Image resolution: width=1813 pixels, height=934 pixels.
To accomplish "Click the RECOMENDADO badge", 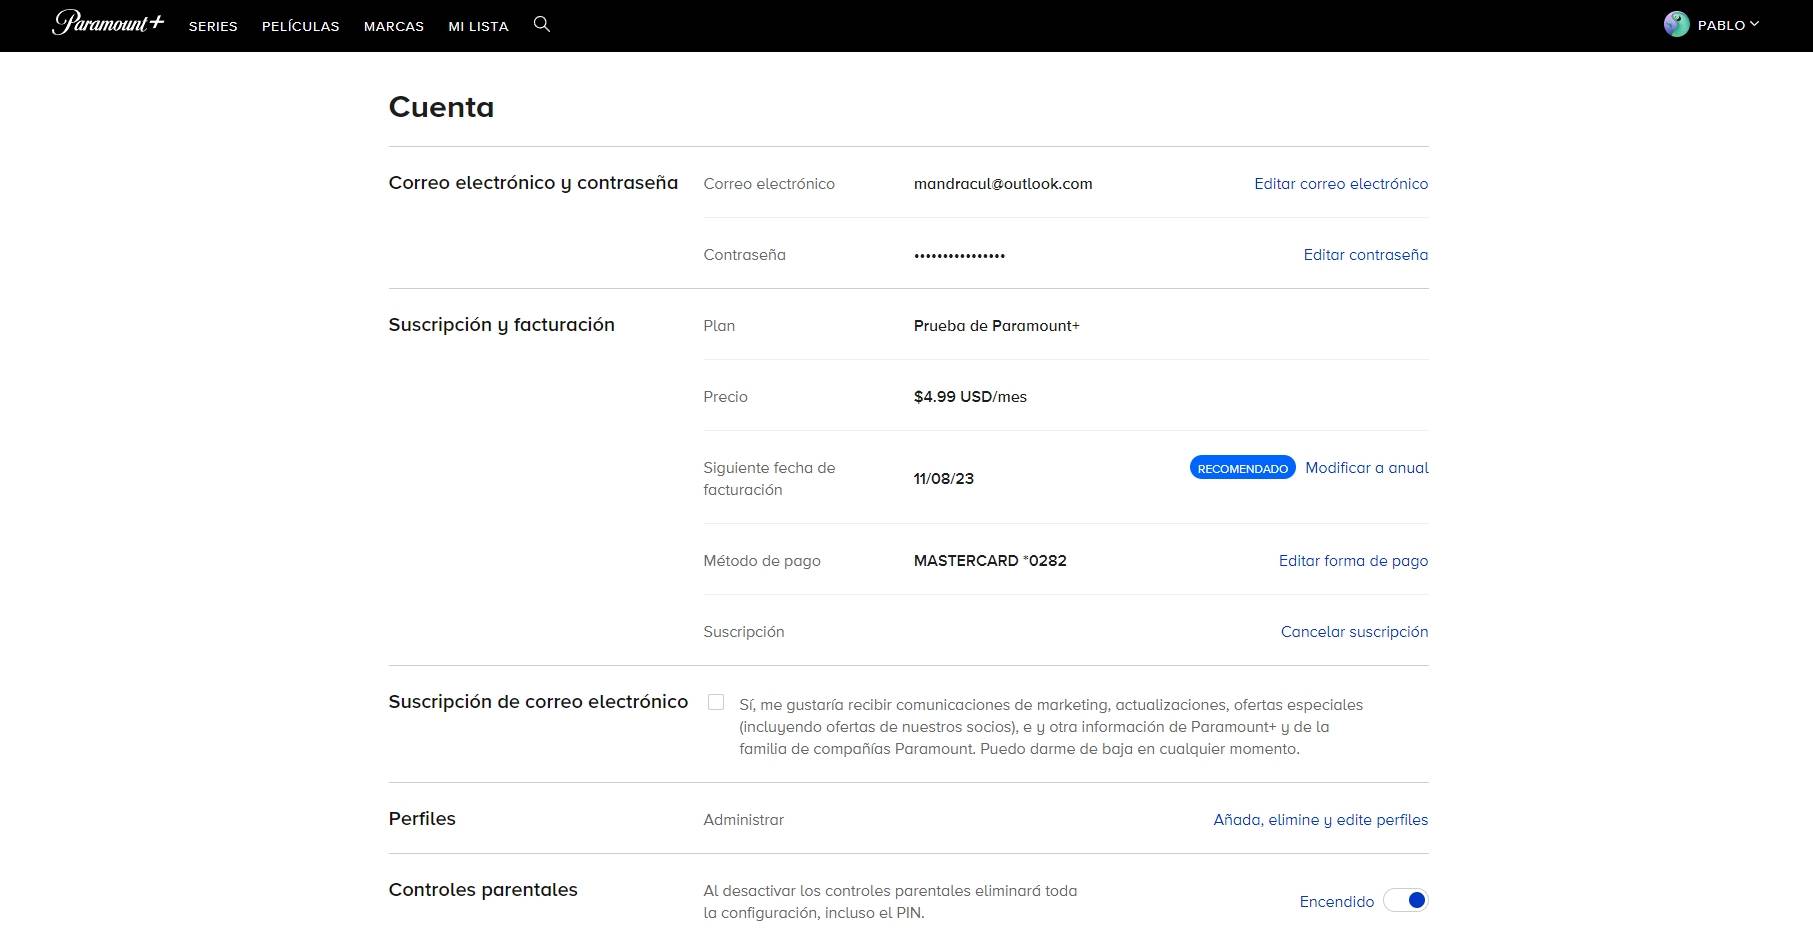I will coord(1242,468).
